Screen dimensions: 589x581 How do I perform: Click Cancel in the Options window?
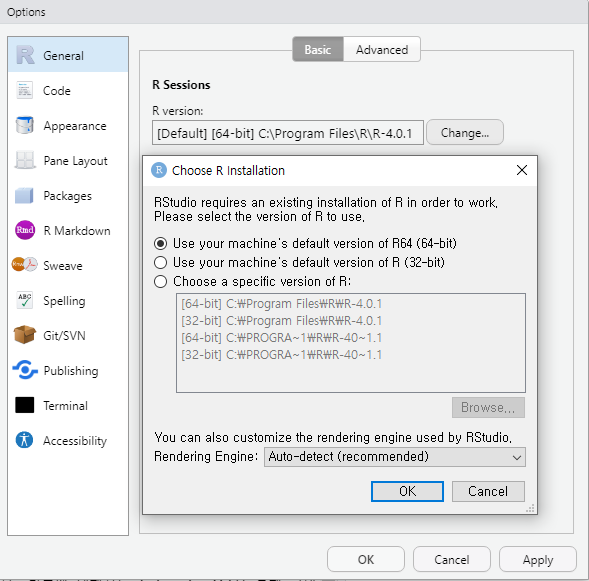[x=452, y=559]
